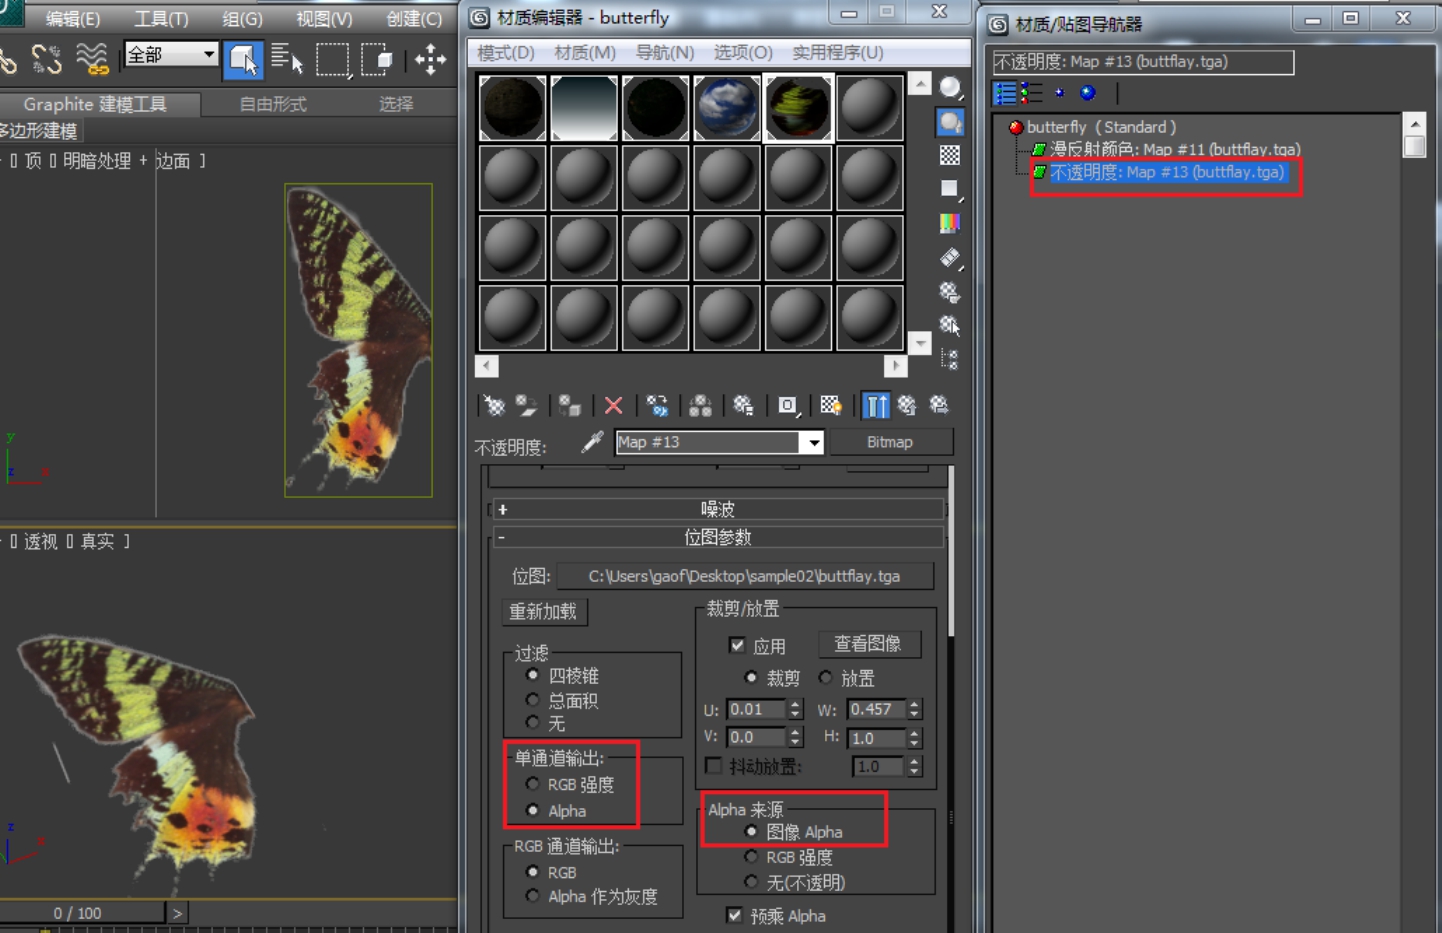Select the 总面积 filter radio button
The image size is (1442, 933).
click(x=533, y=700)
